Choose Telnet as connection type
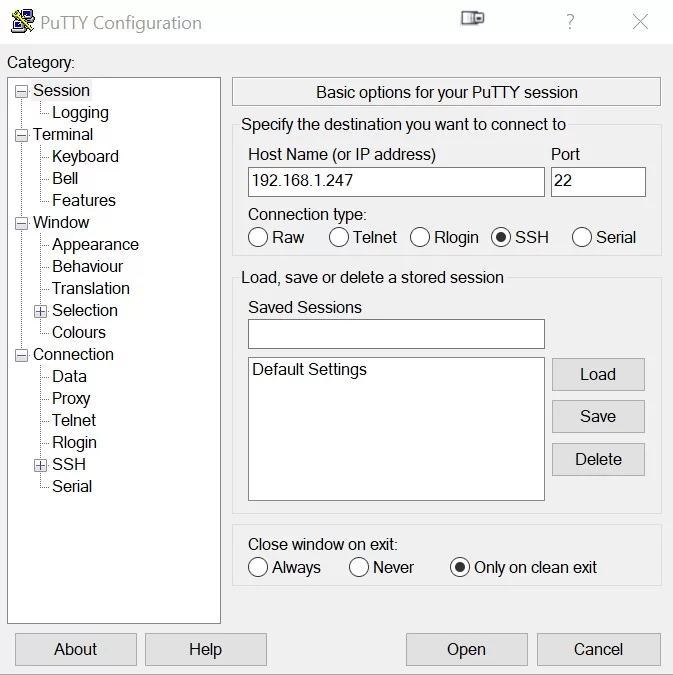 339,237
